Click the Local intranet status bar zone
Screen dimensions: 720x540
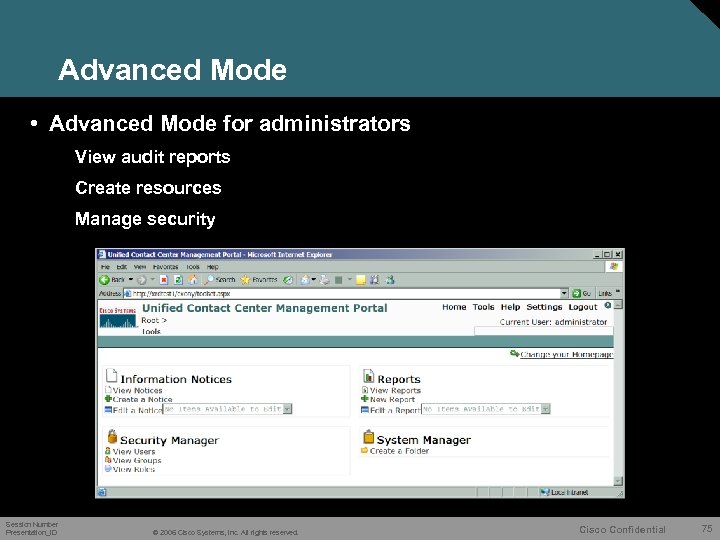(x=564, y=492)
